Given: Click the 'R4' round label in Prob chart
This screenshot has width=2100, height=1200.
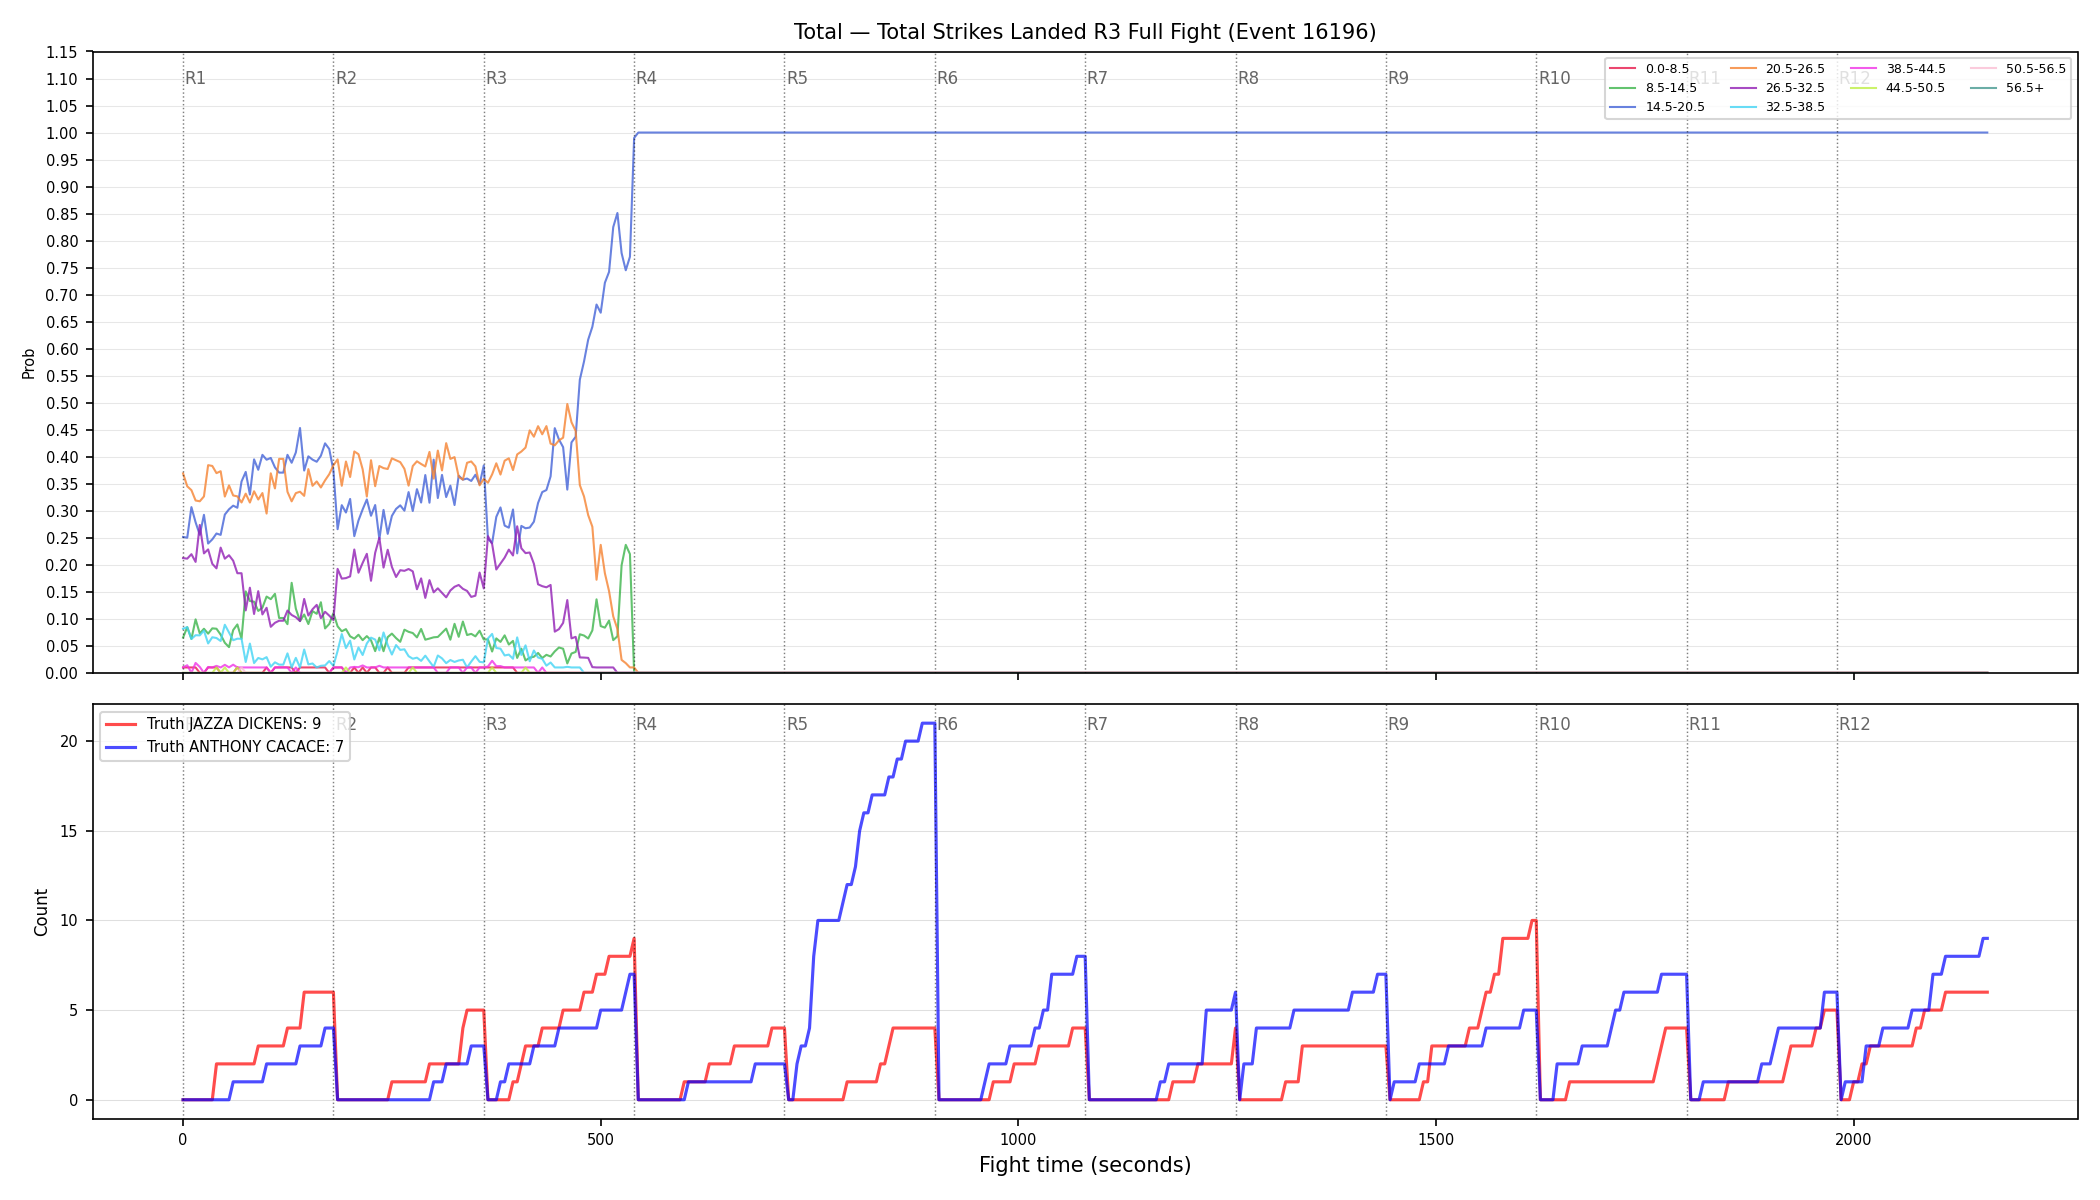Looking at the screenshot, I should pyautogui.click(x=646, y=78).
